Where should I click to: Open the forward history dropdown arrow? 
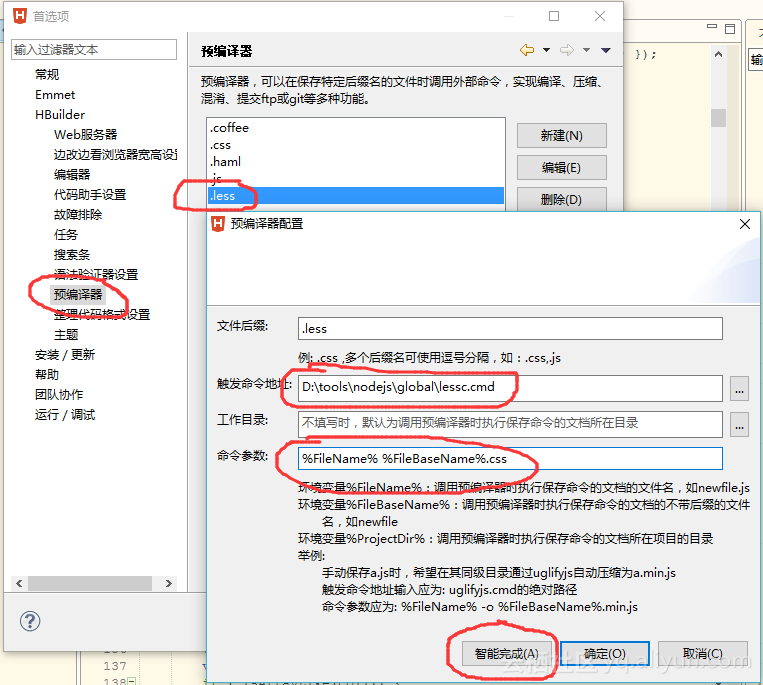pyautogui.click(x=586, y=50)
